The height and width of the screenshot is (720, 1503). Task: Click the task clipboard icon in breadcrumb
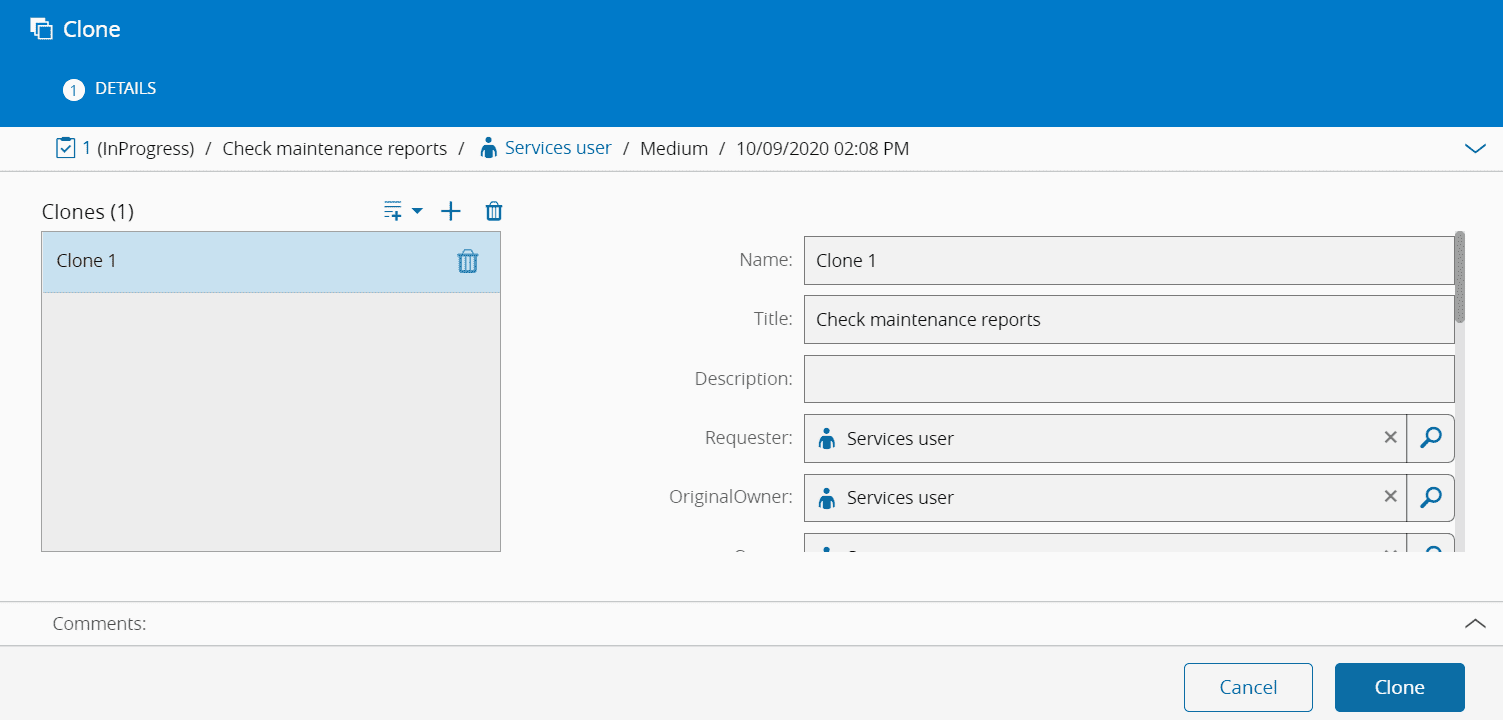(65, 149)
